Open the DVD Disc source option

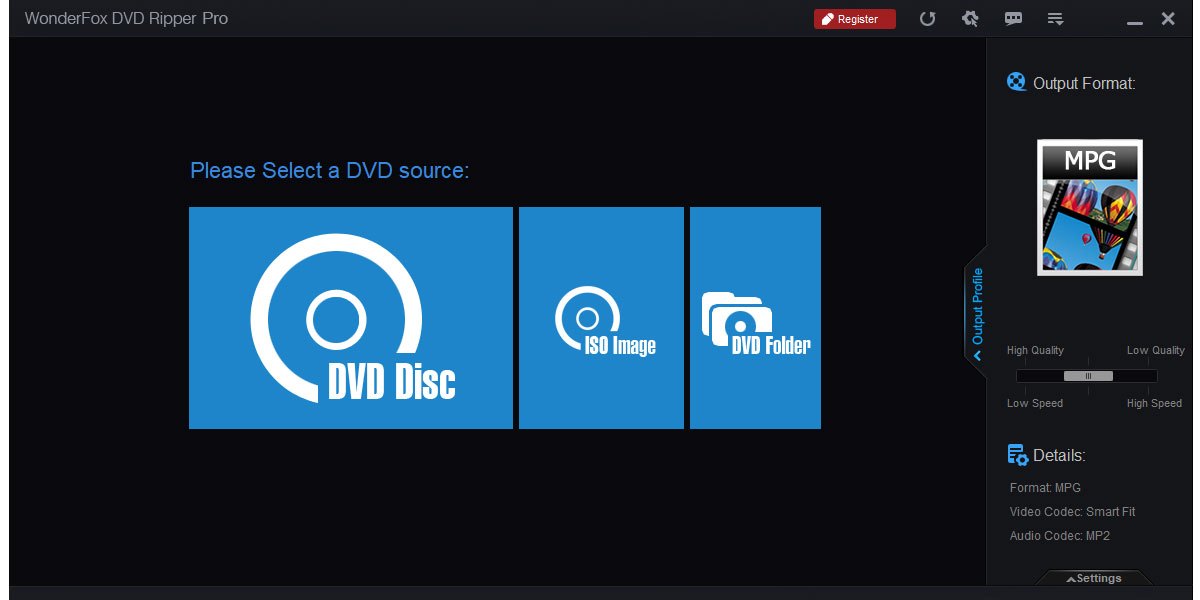coord(350,317)
